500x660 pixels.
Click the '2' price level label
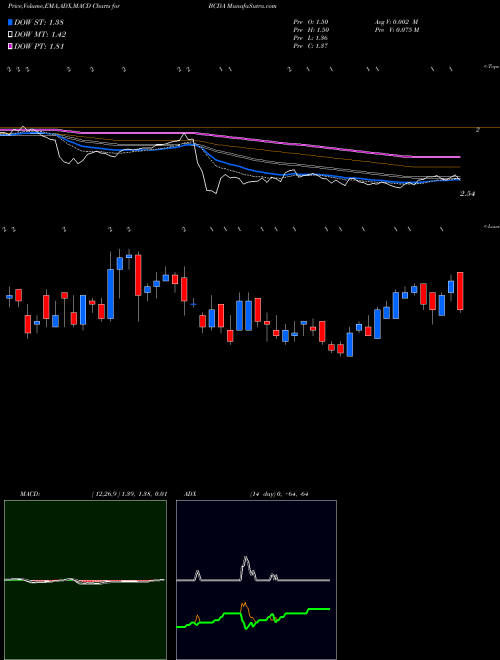tap(477, 130)
